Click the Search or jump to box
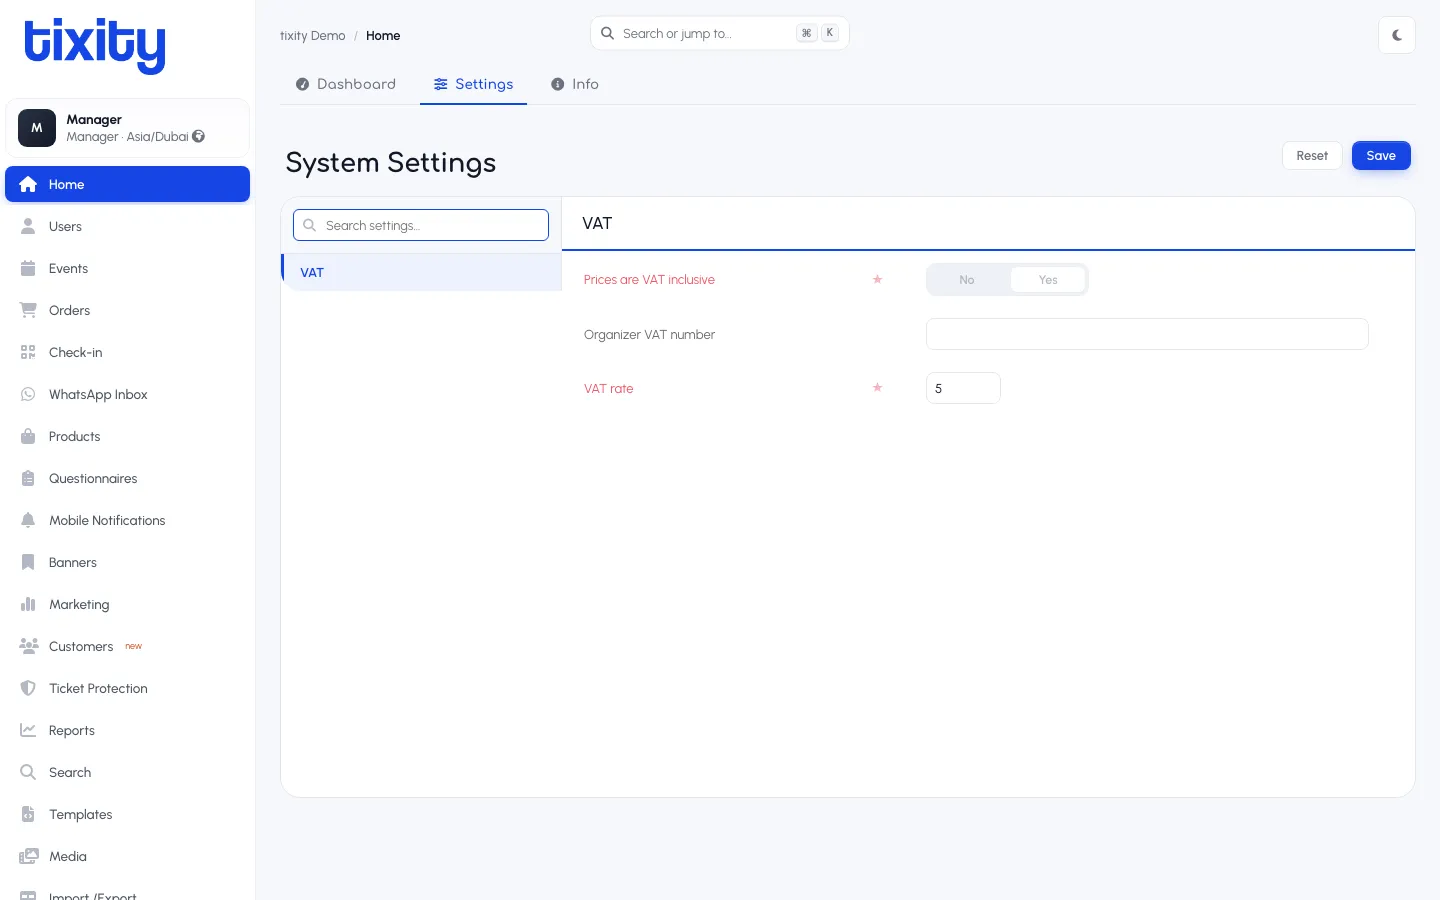This screenshot has height=900, width=1440. pos(720,33)
